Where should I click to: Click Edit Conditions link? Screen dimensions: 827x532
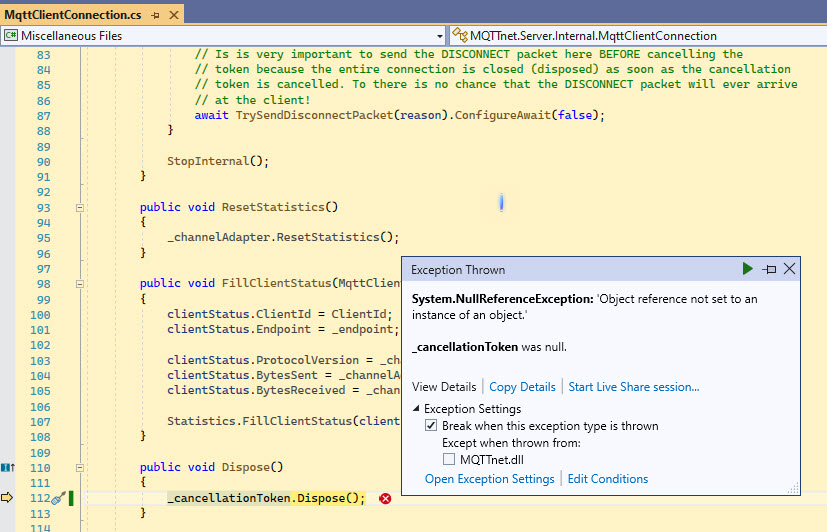[x=608, y=479]
